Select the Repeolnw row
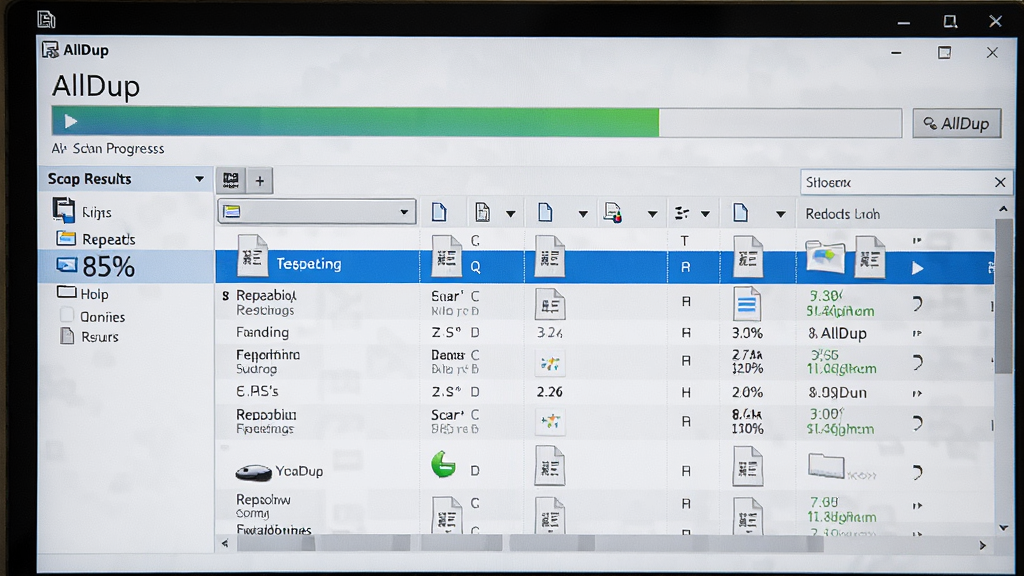Image resolution: width=1024 pixels, height=576 pixels. pyautogui.click(x=605, y=506)
